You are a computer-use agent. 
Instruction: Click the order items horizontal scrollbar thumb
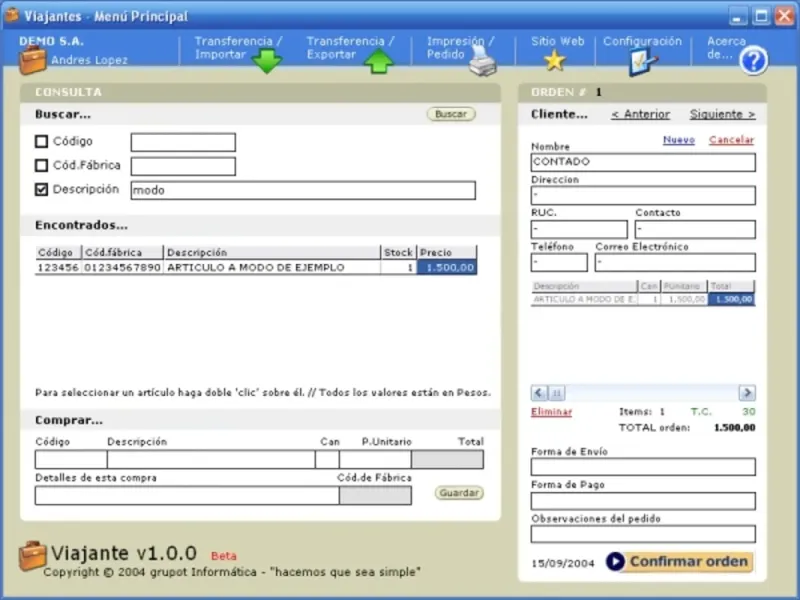[x=557, y=393]
